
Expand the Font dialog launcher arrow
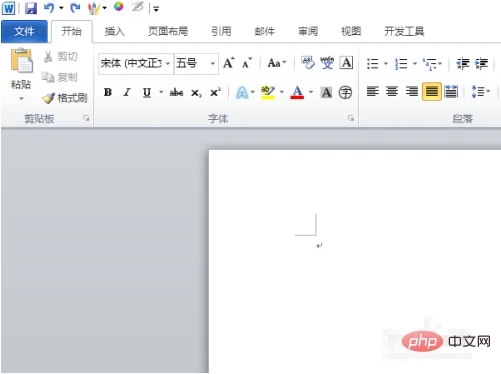[x=351, y=118]
